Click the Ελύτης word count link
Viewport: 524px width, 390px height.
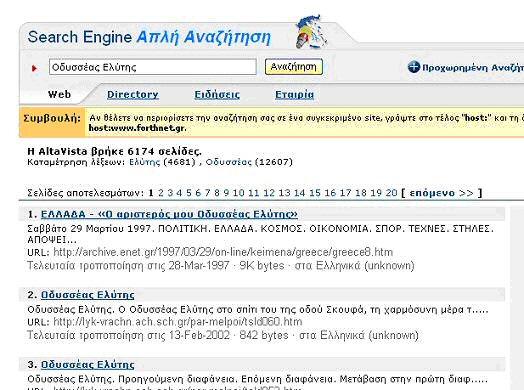click(x=145, y=162)
